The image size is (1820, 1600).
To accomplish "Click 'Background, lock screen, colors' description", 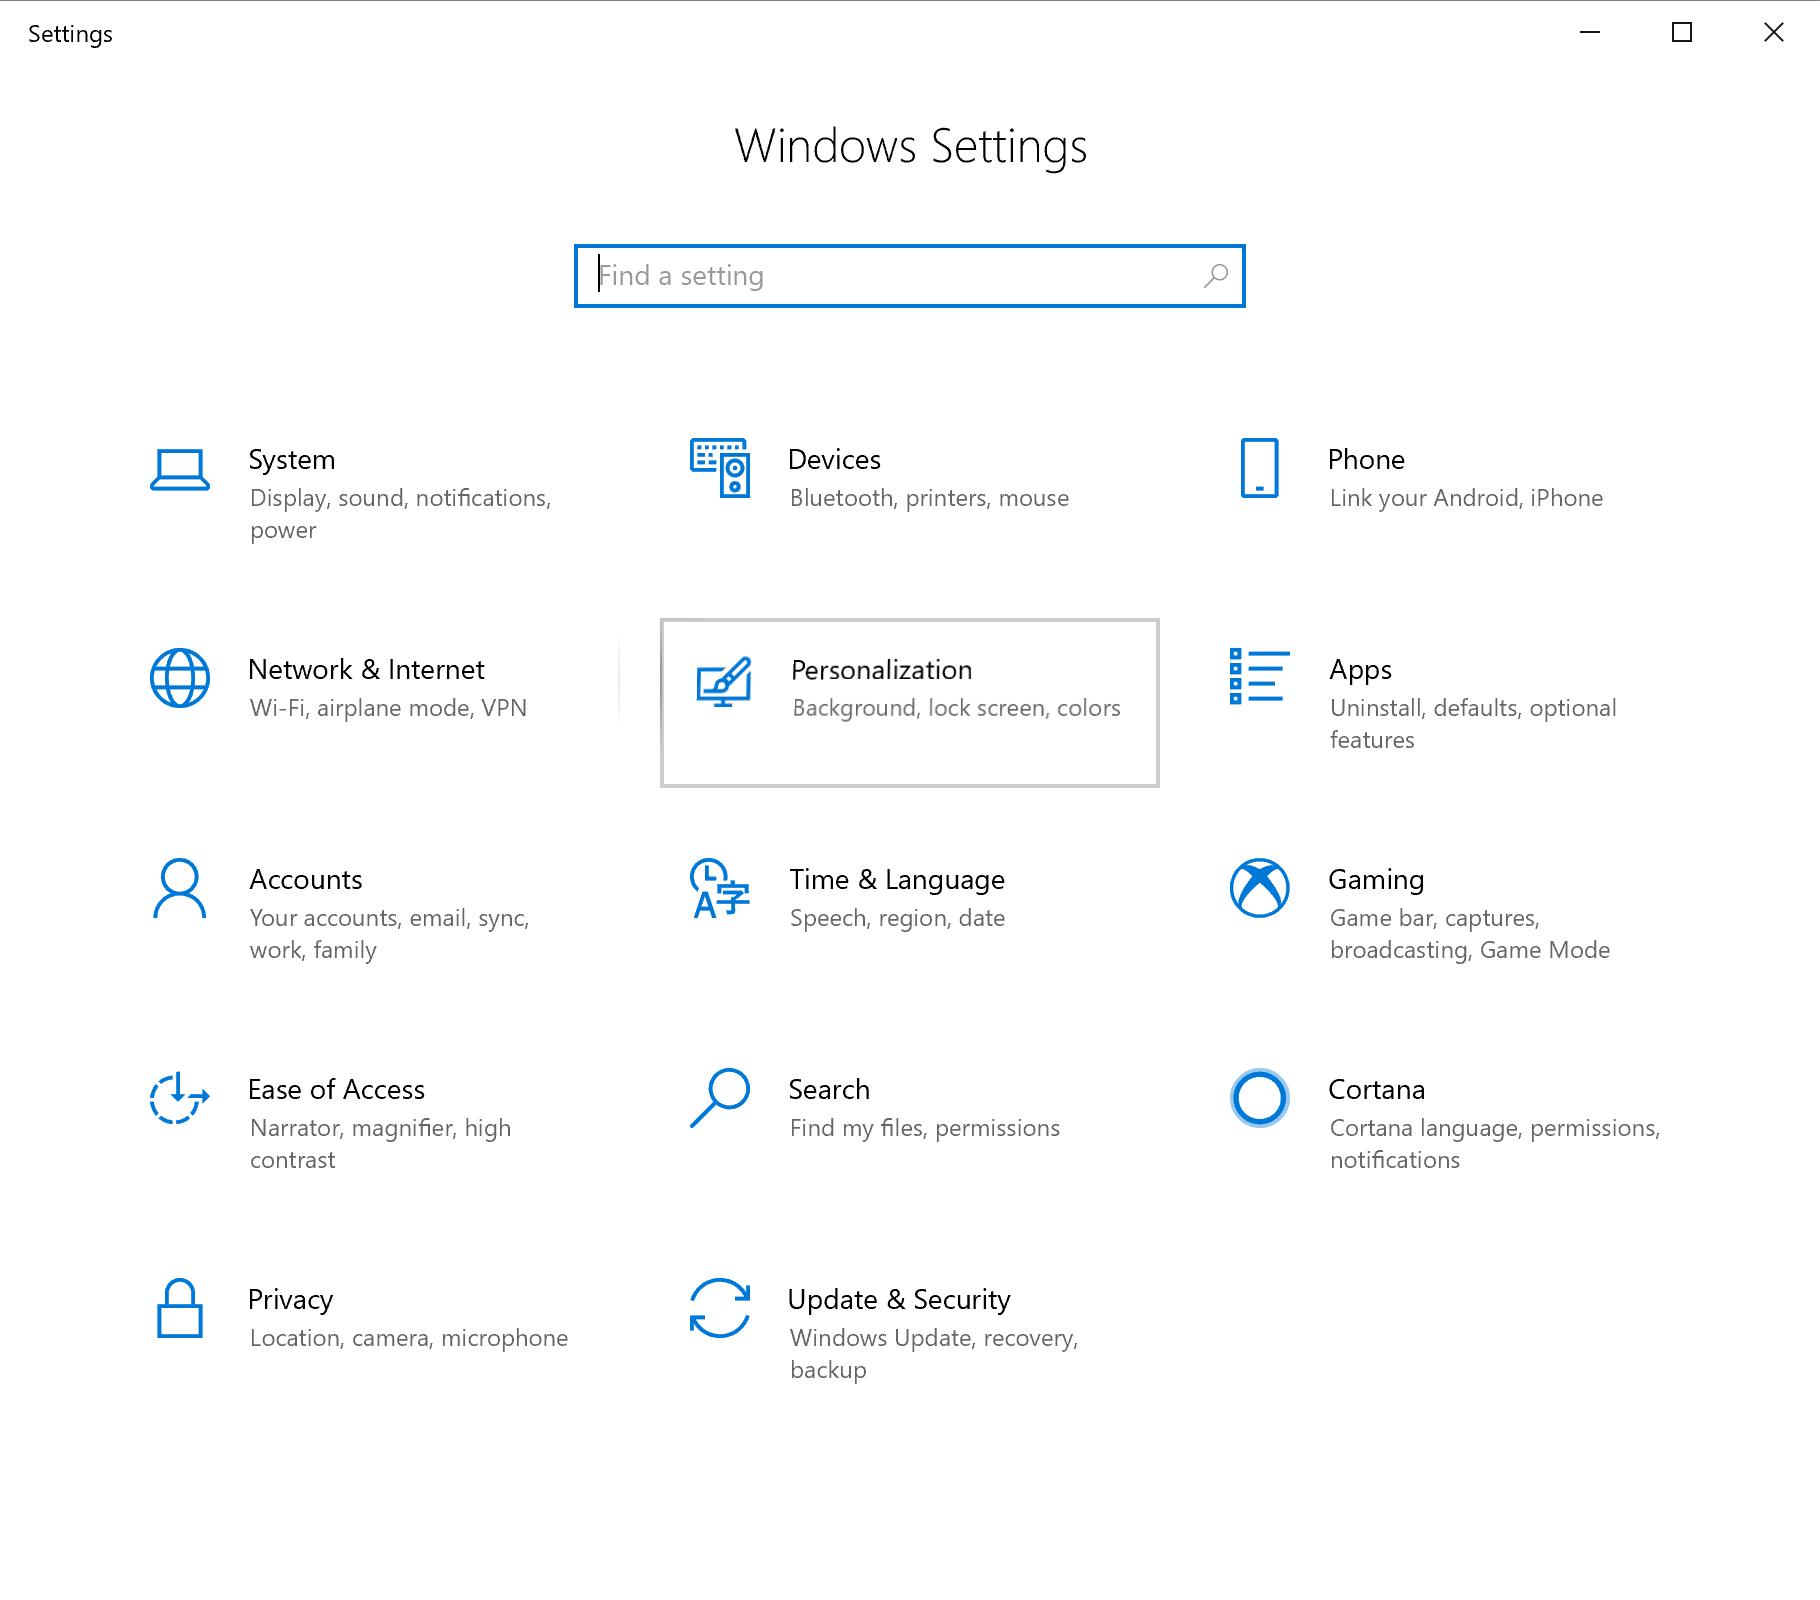I will [x=957, y=708].
